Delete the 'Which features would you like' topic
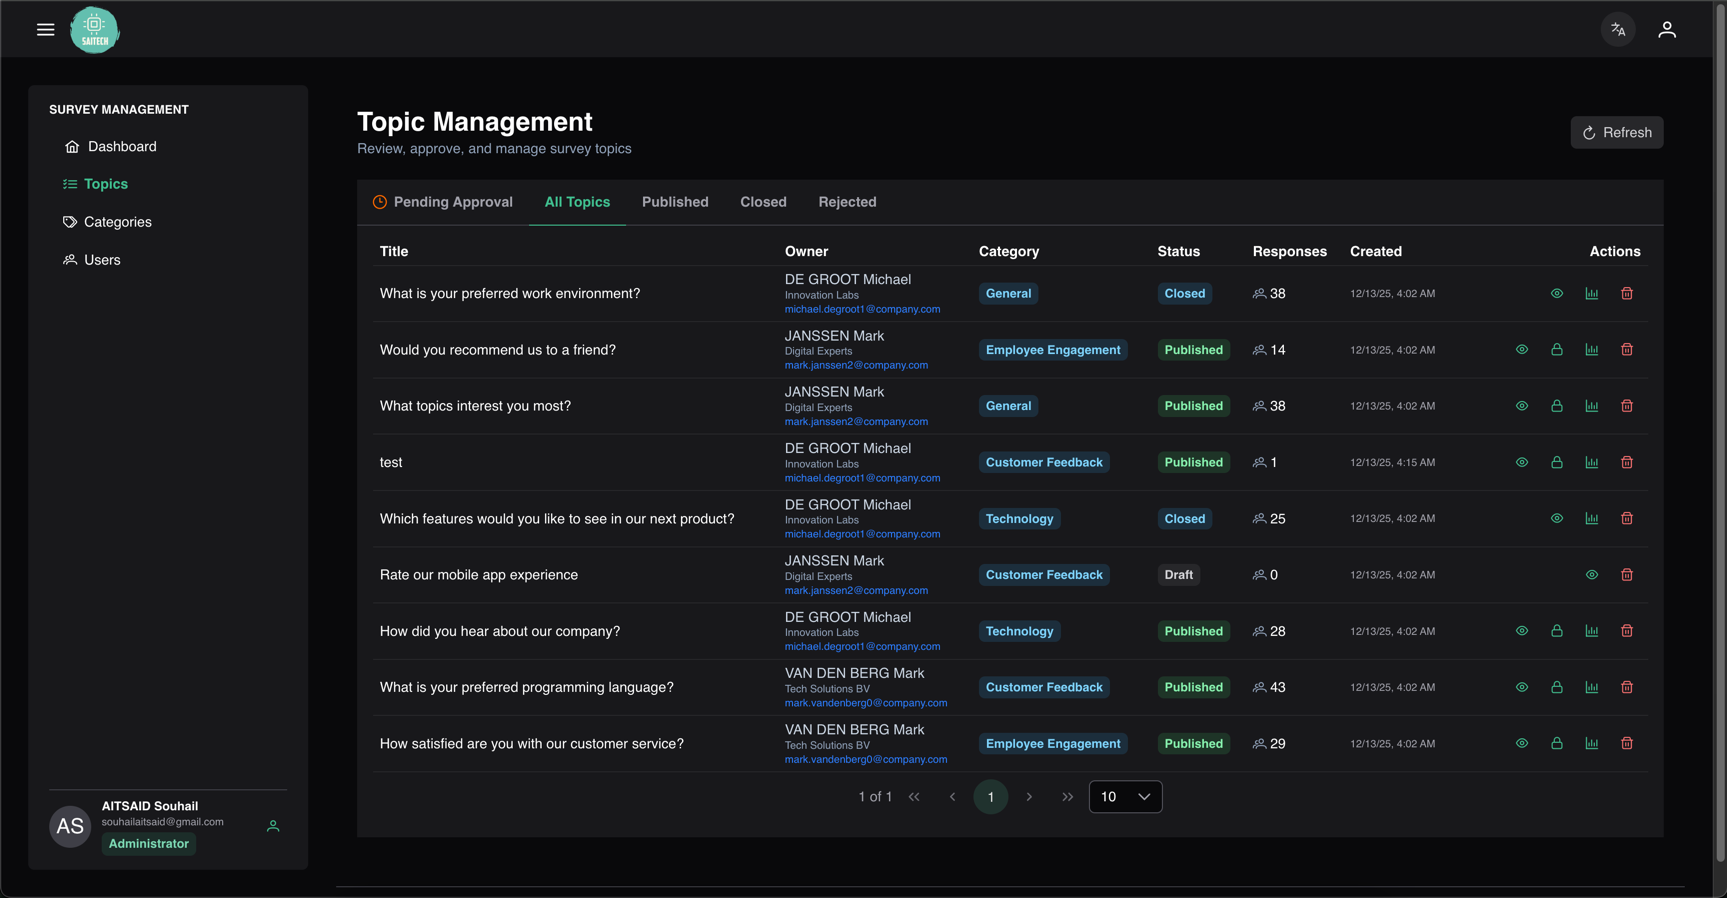 click(1627, 519)
